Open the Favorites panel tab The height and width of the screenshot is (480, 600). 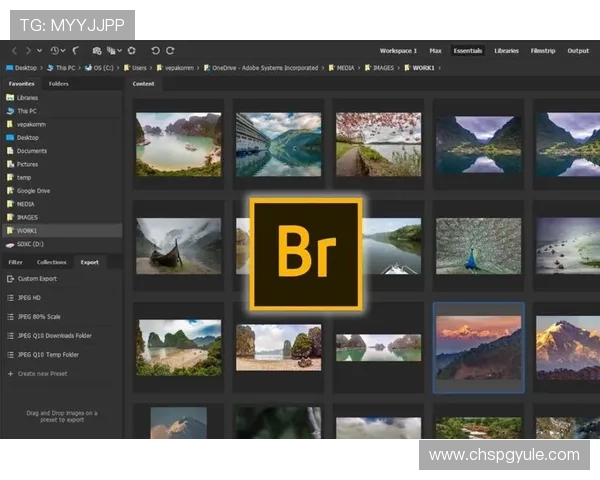tap(21, 83)
